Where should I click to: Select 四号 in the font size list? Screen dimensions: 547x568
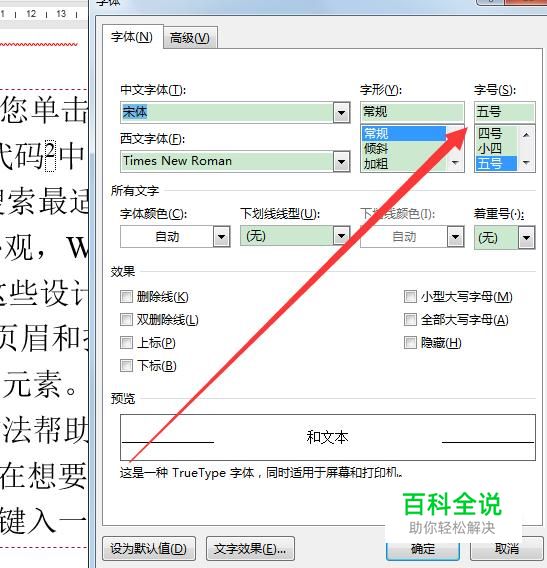click(x=496, y=134)
